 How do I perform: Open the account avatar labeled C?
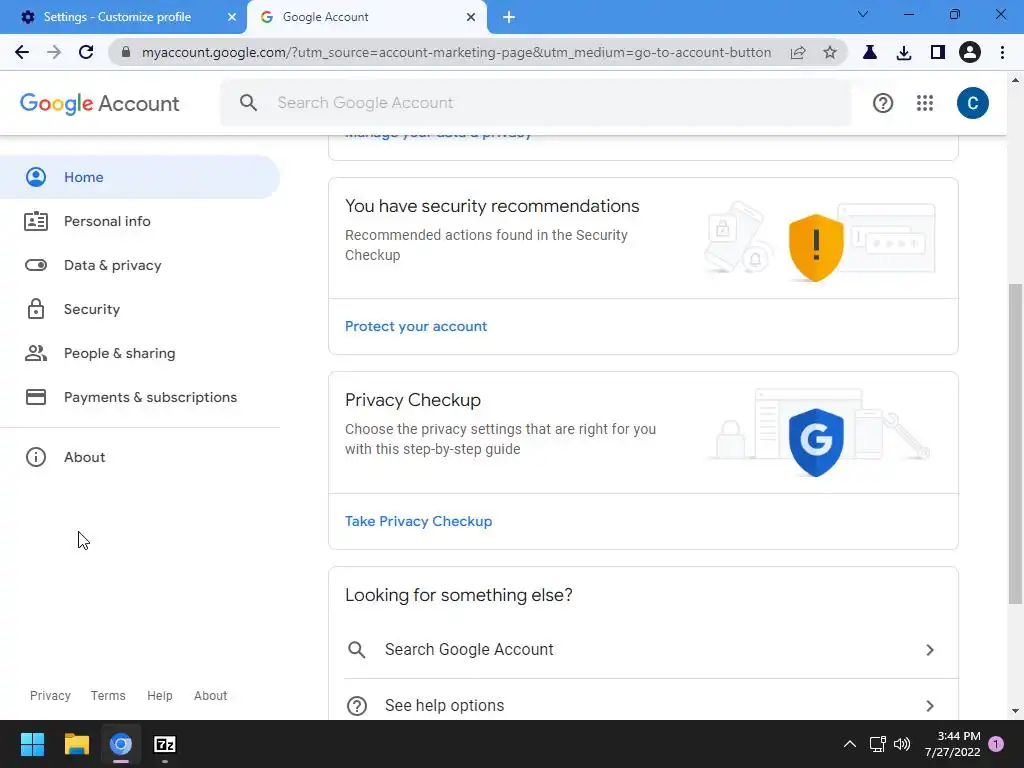click(972, 103)
